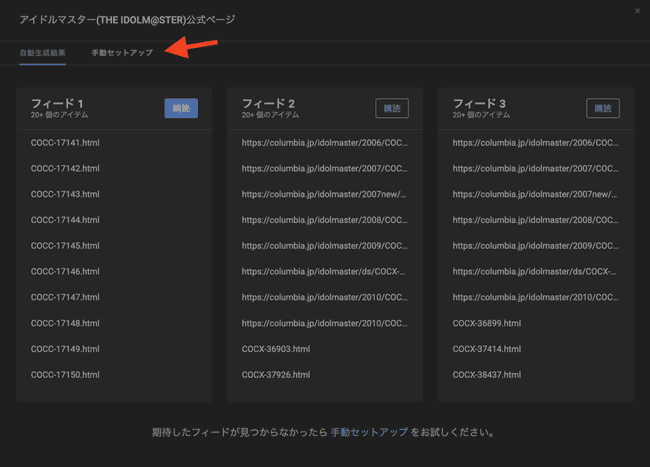The height and width of the screenshot is (467, 650).
Task: Select COCX-38437.html in フィード 3
Action: point(487,375)
